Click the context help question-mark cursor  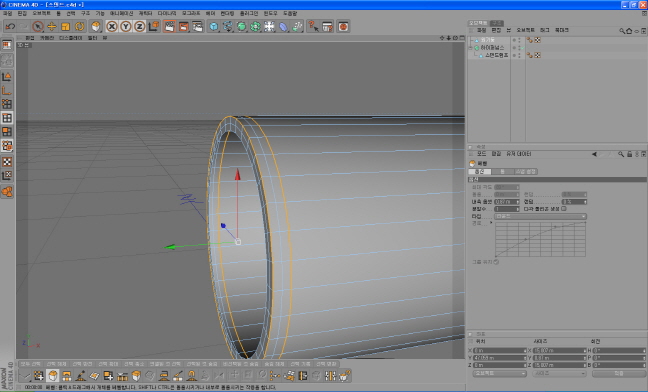pos(313,26)
